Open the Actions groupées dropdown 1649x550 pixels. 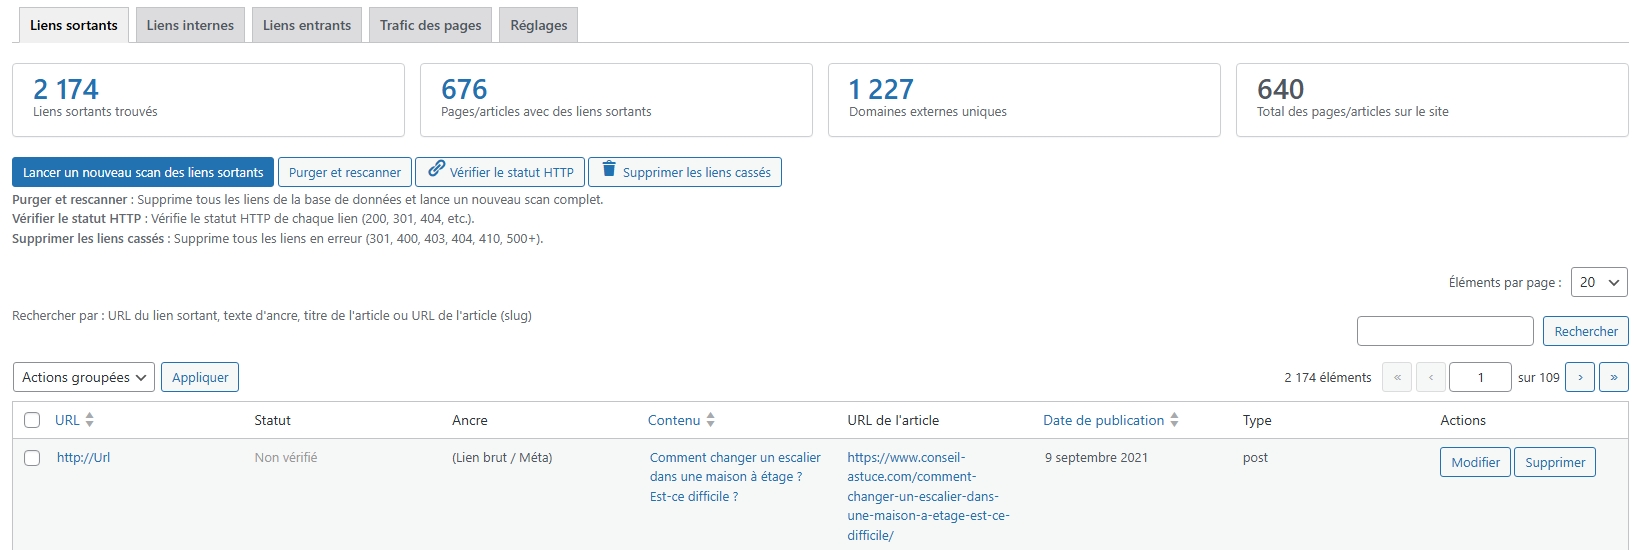(x=84, y=377)
